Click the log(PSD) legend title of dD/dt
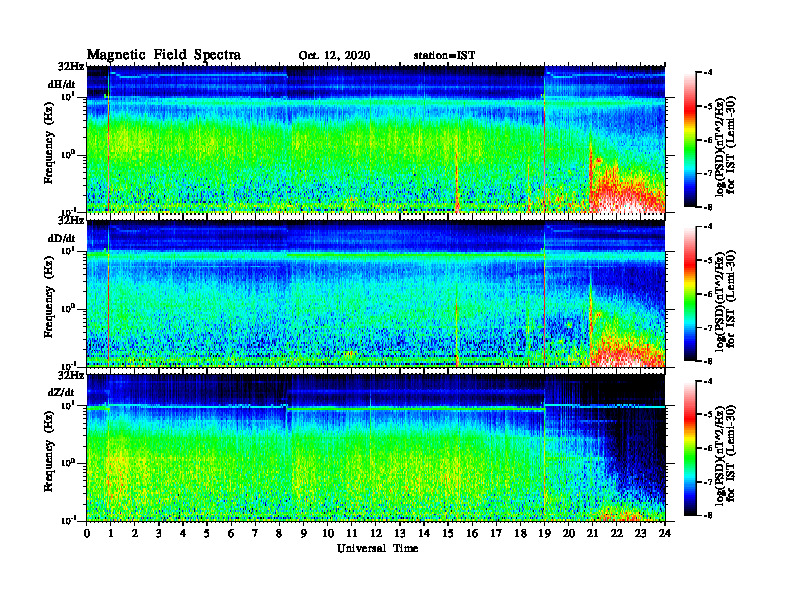792x612 pixels. pyautogui.click(x=725, y=300)
